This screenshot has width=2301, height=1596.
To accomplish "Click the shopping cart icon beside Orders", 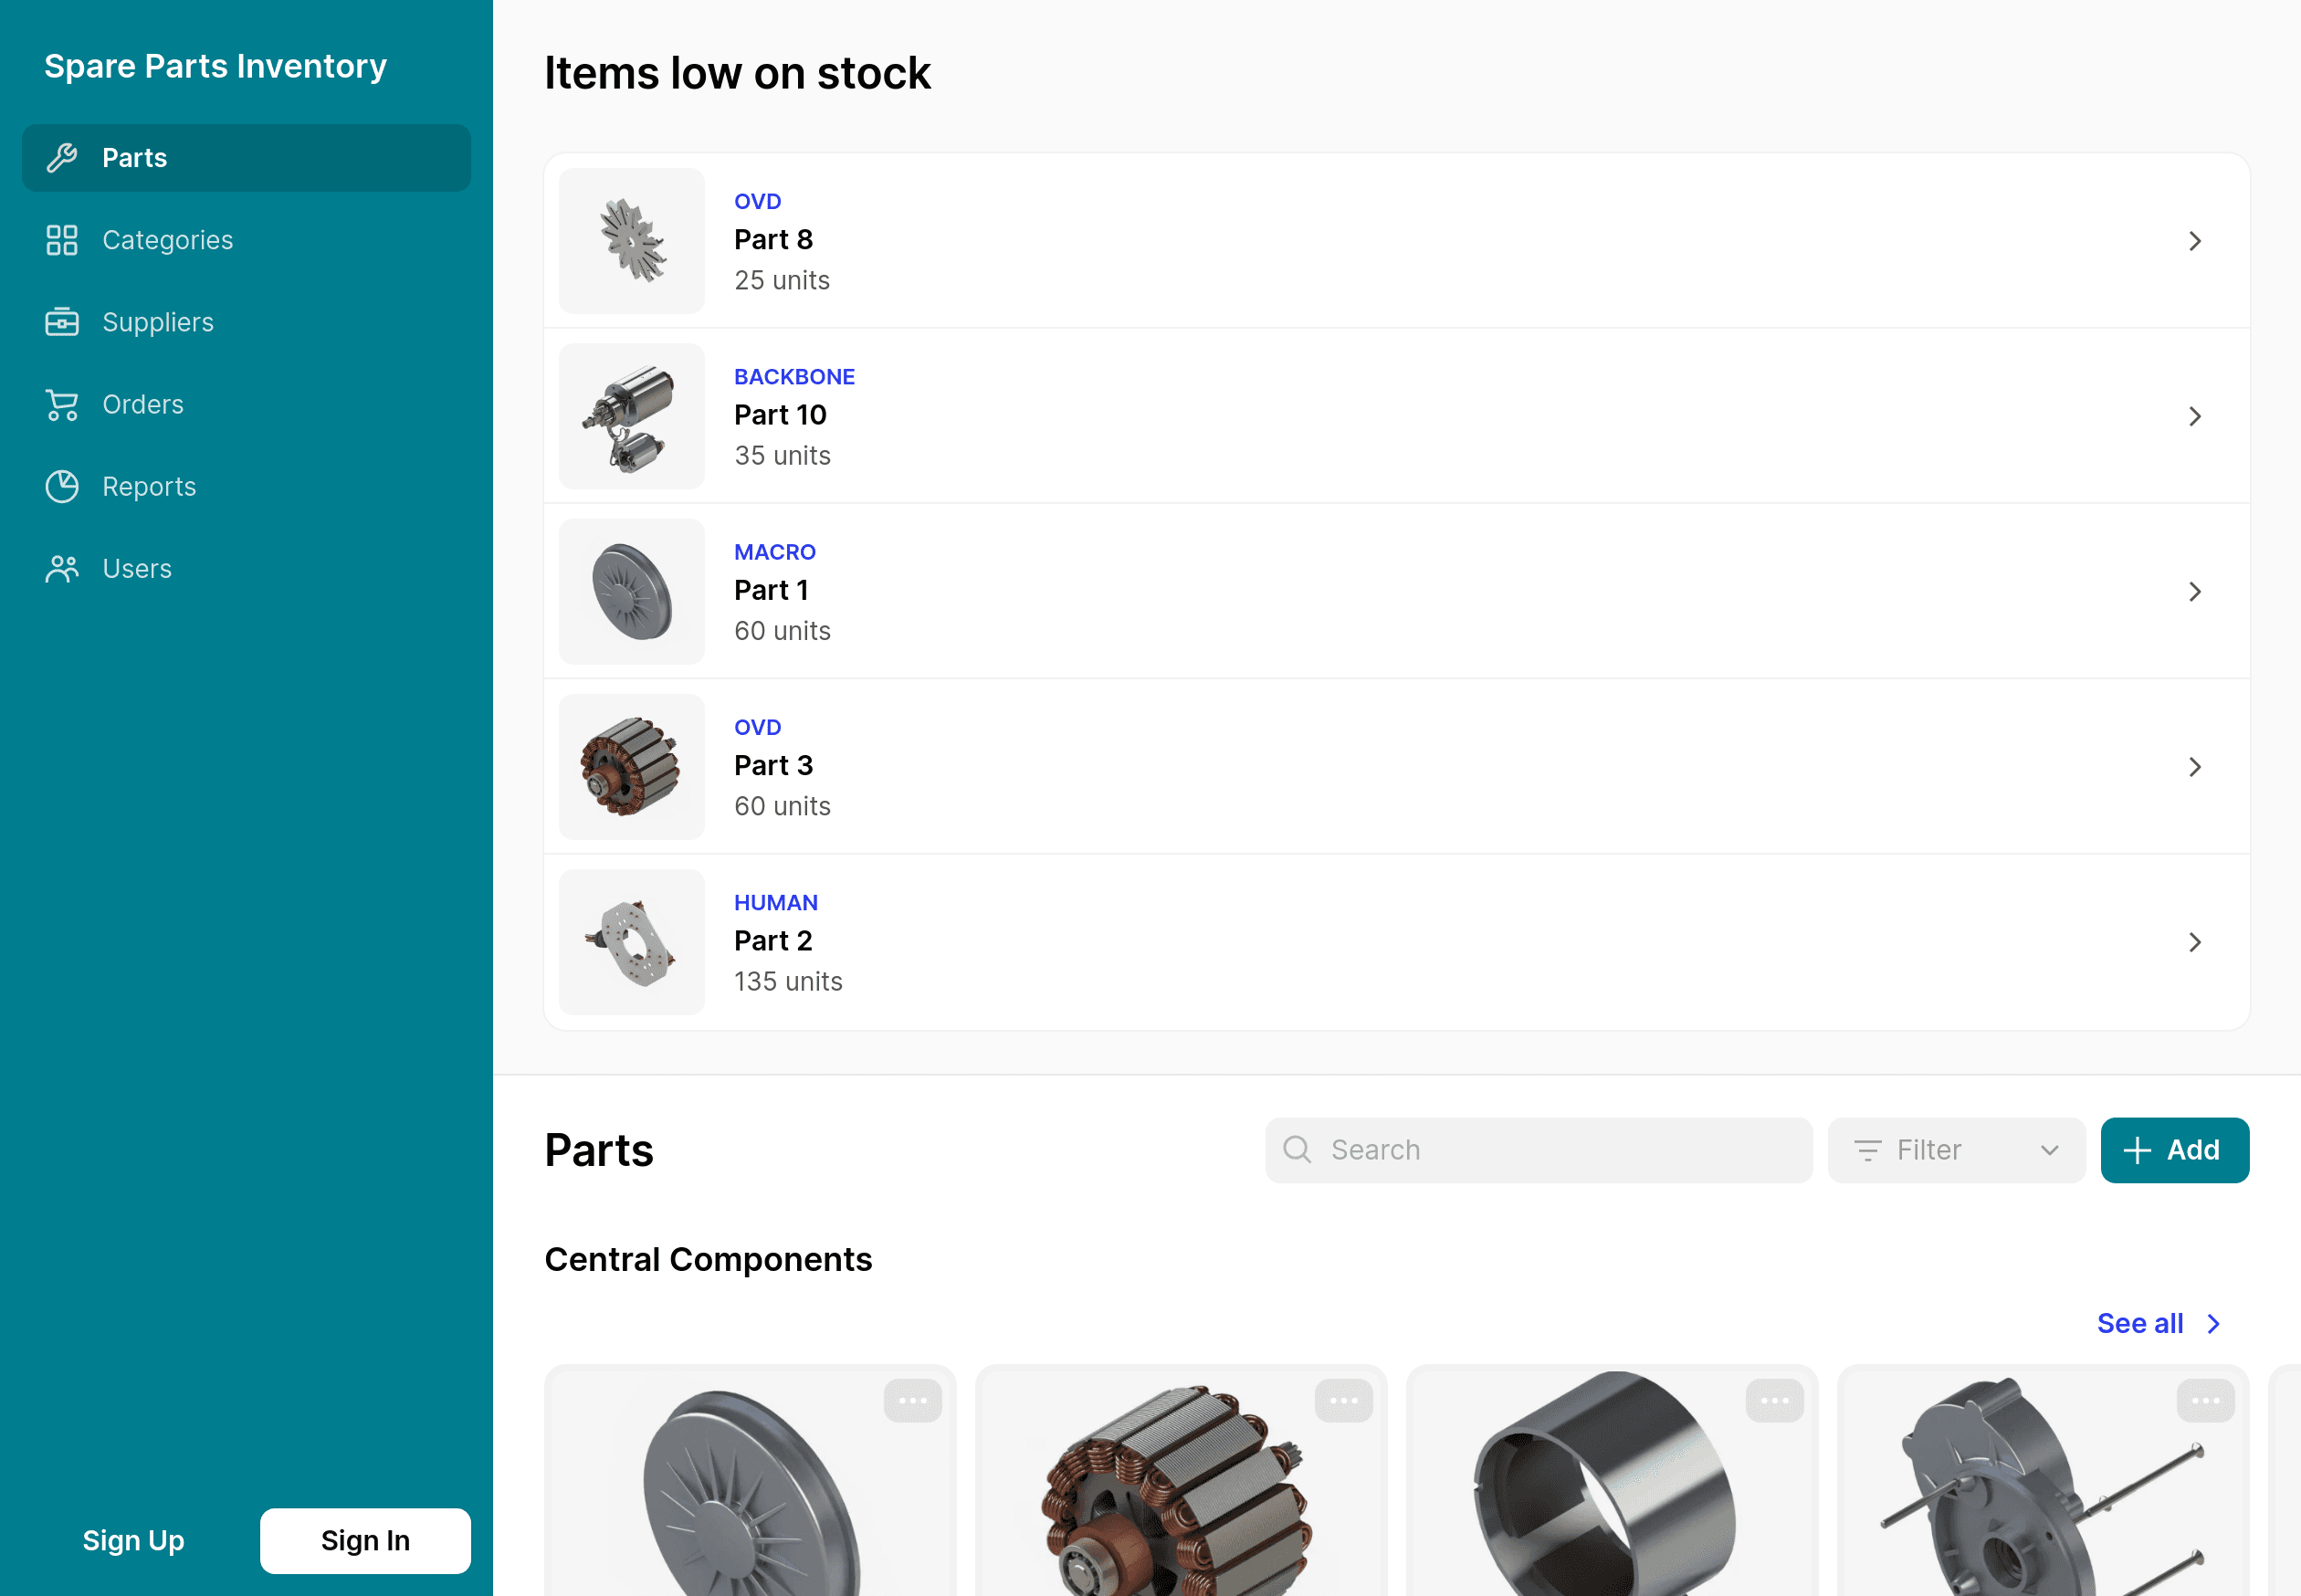I will click(x=62, y=404).
